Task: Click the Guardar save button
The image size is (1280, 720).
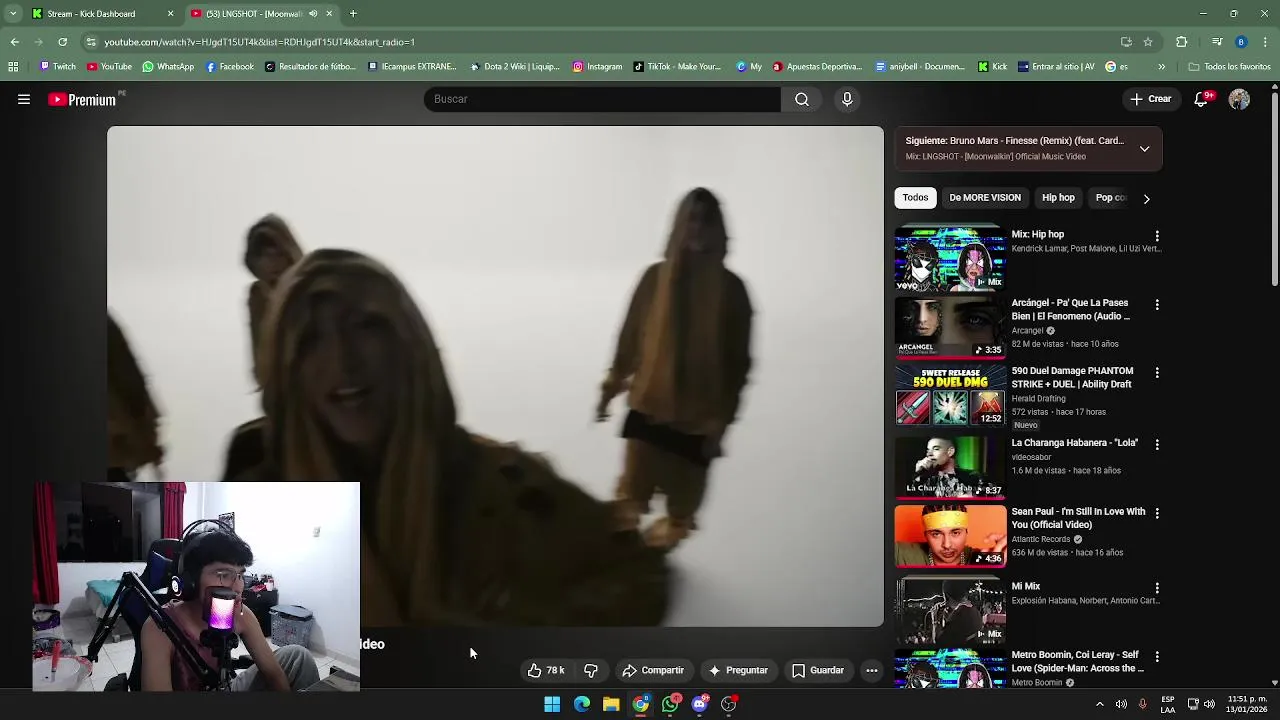Action: tap(818, 670)
